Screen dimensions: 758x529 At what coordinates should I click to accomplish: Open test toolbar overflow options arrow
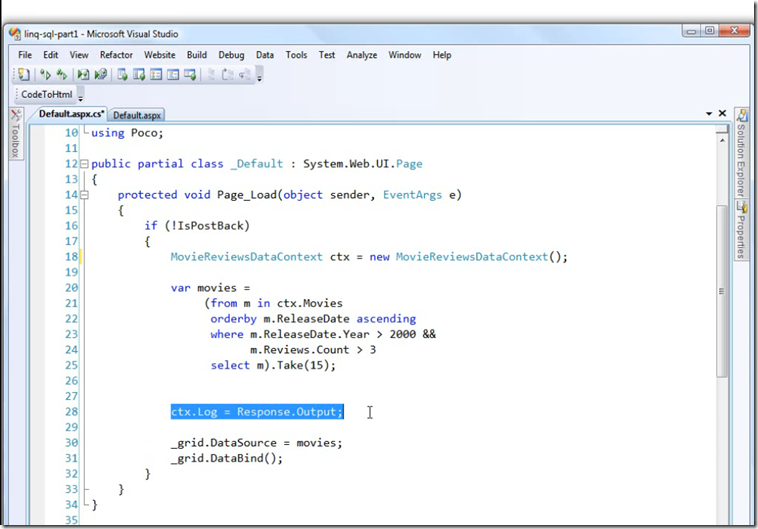click(x=259, y=79)
